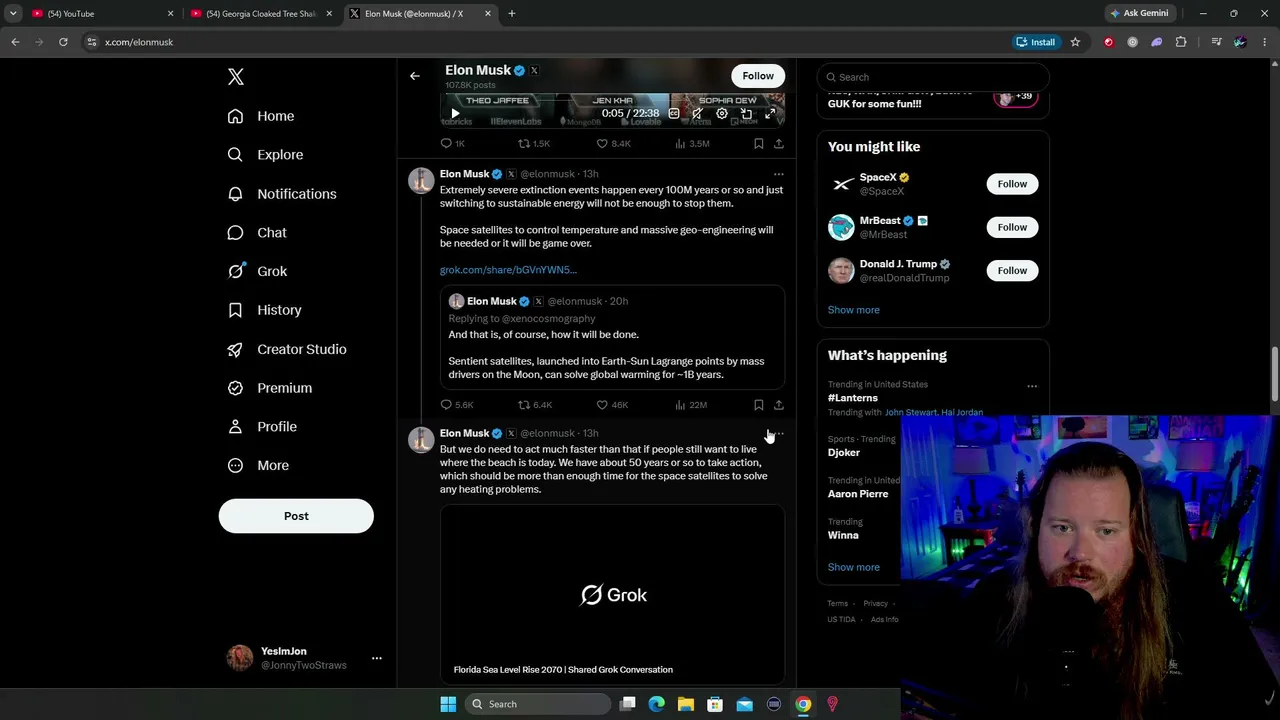This screenshot has width=1280, height=720.
Task: Open the grok.com/bGVnYWN5 link
Action: coord(508,270)
